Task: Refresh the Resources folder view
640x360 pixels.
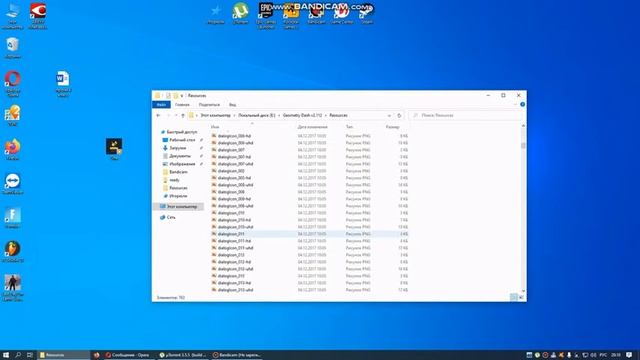Action: (399, 116)
